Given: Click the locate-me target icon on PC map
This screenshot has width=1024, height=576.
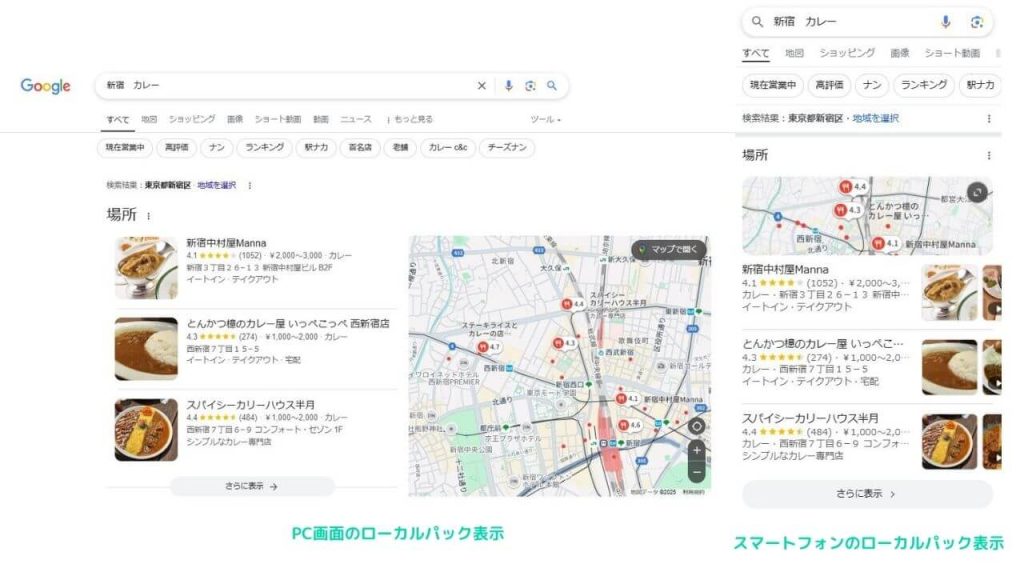Looking at the screenshot, I should pyautogui.click(x=697, y=426).
